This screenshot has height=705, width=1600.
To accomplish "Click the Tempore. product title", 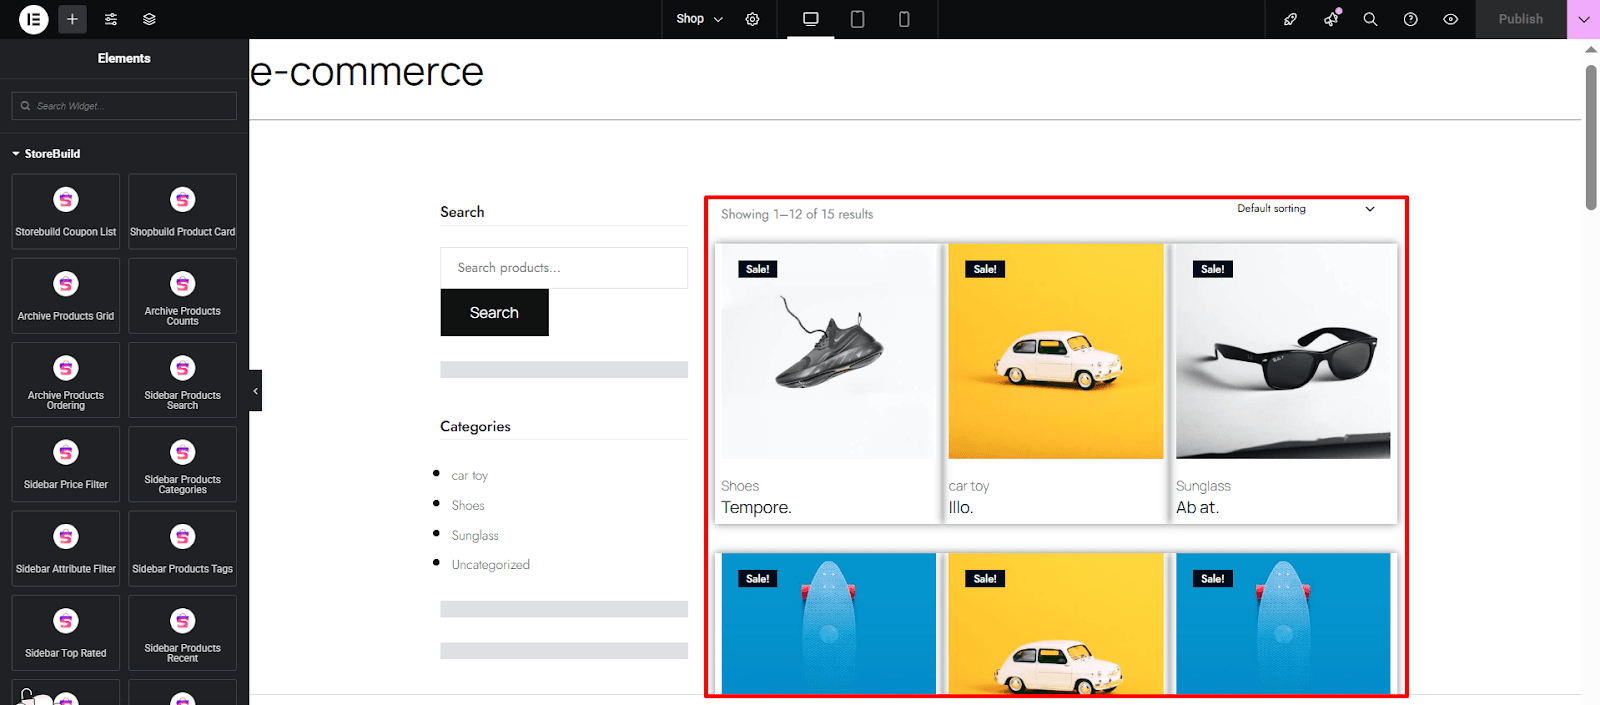I will pyautogui.click(x=756, y=508).
